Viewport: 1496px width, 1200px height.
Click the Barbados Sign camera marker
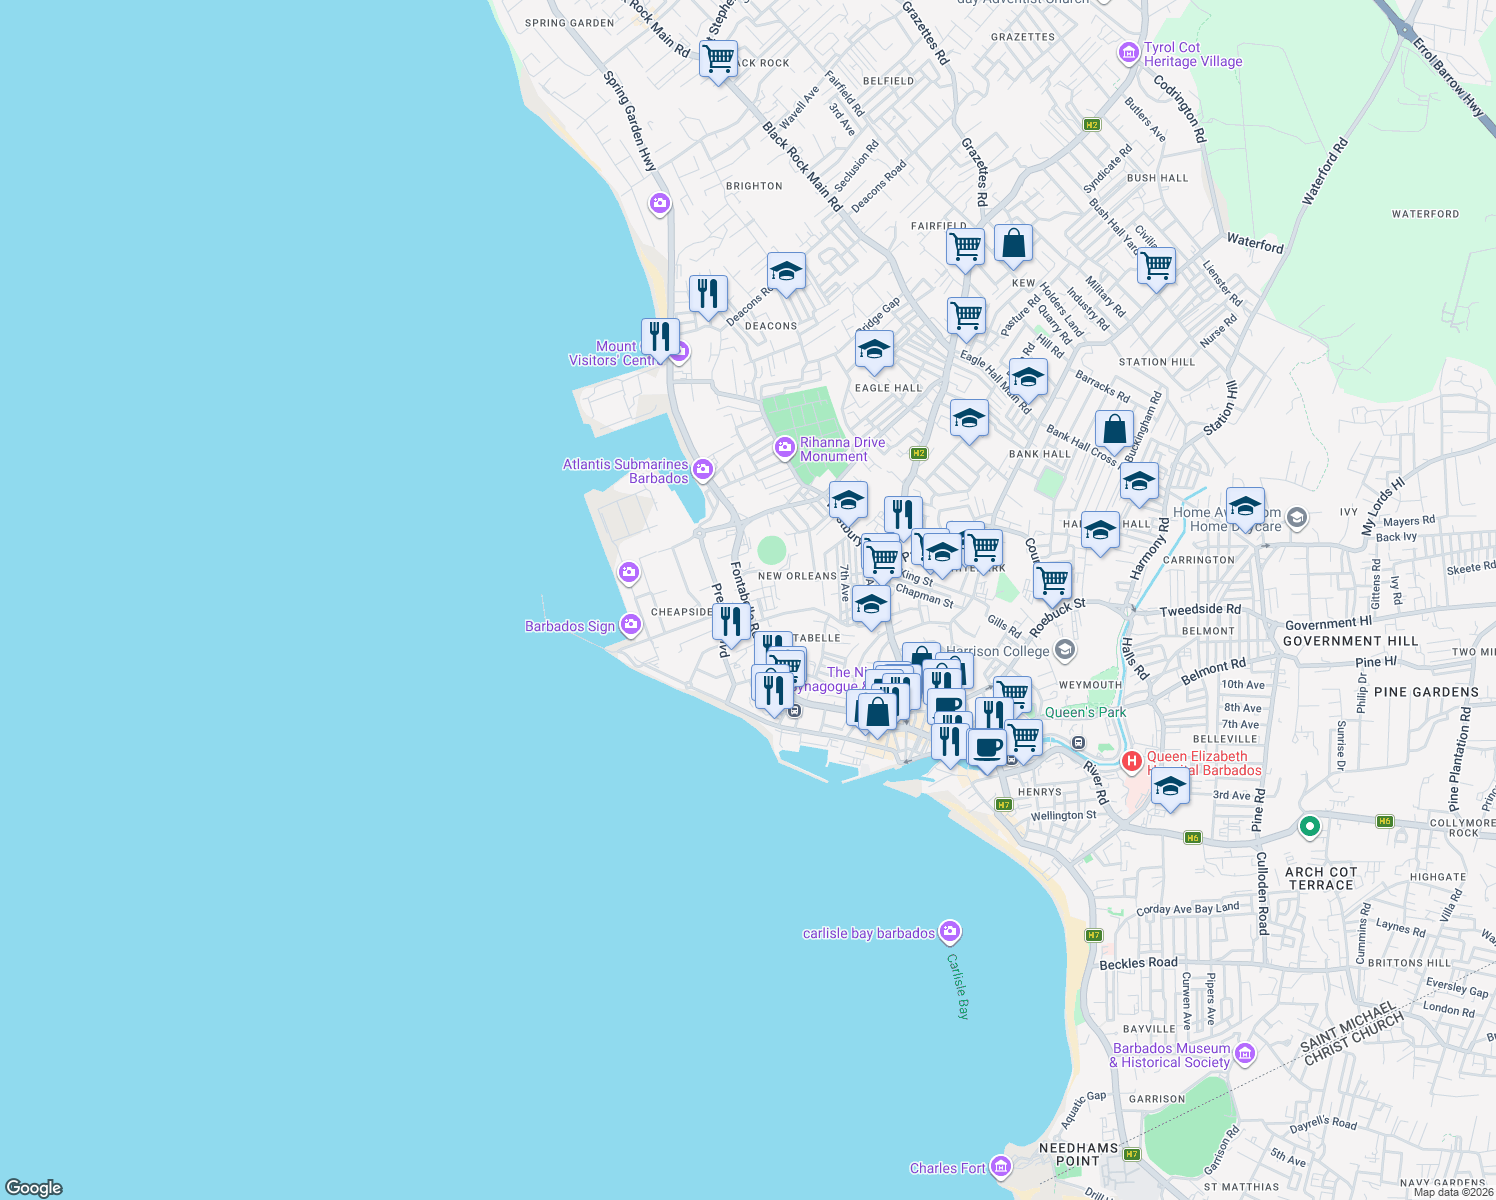630,624
